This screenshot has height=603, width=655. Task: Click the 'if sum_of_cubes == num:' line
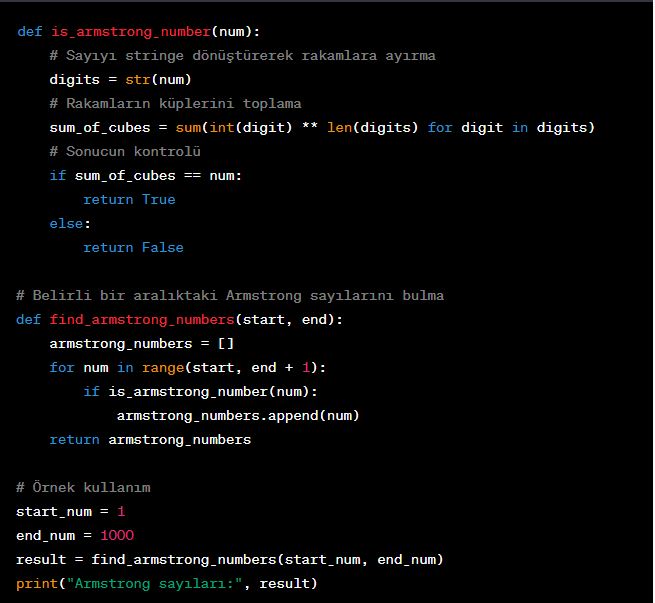tap(145, 175)
